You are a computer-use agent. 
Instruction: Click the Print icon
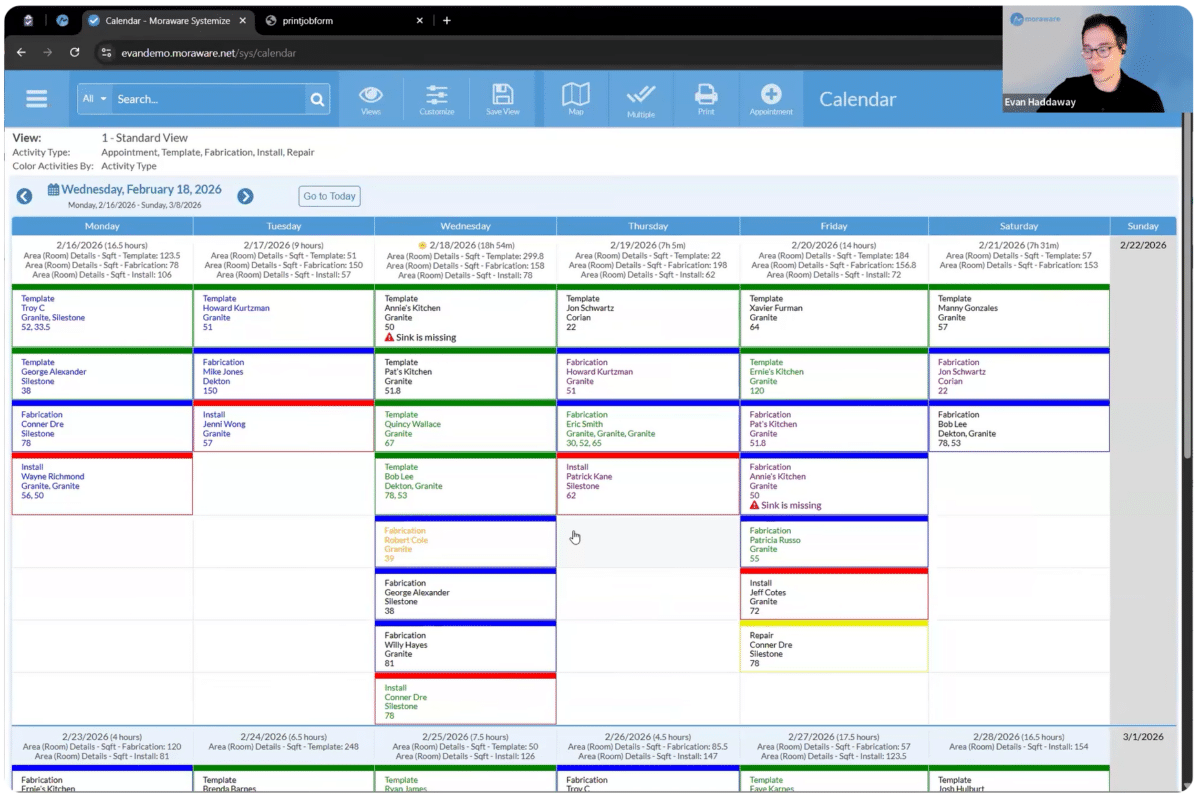tap(706, 98)
